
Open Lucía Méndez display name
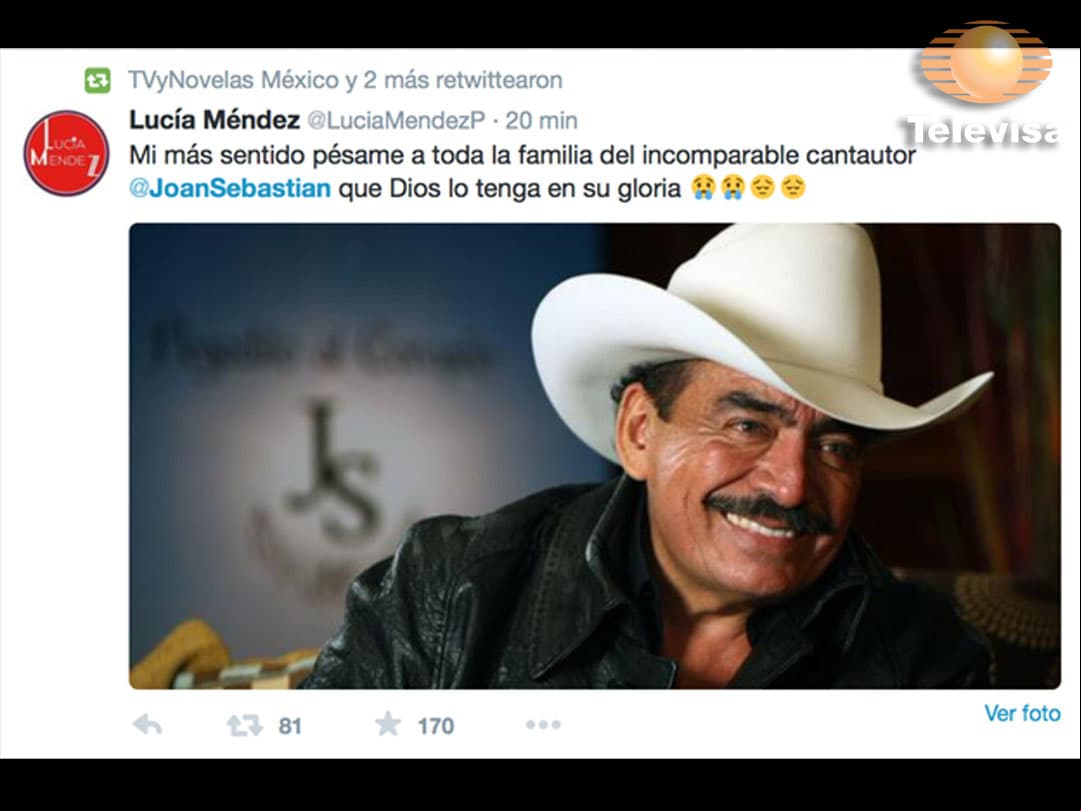[214, 120]
